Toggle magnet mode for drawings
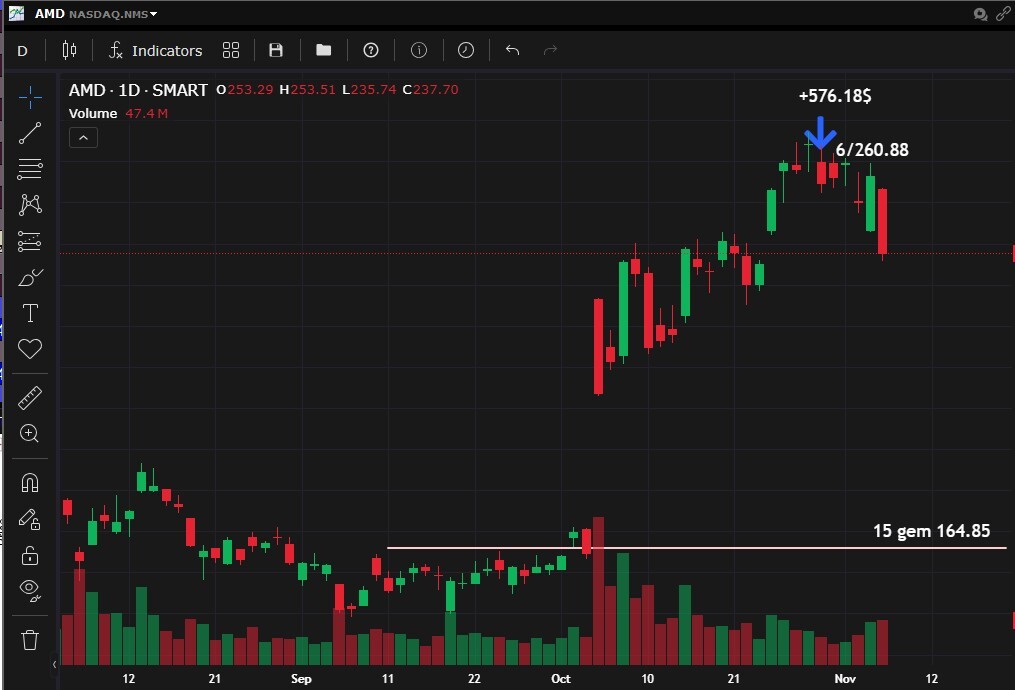Viewport: 1015px width, 690px height. 30,483
